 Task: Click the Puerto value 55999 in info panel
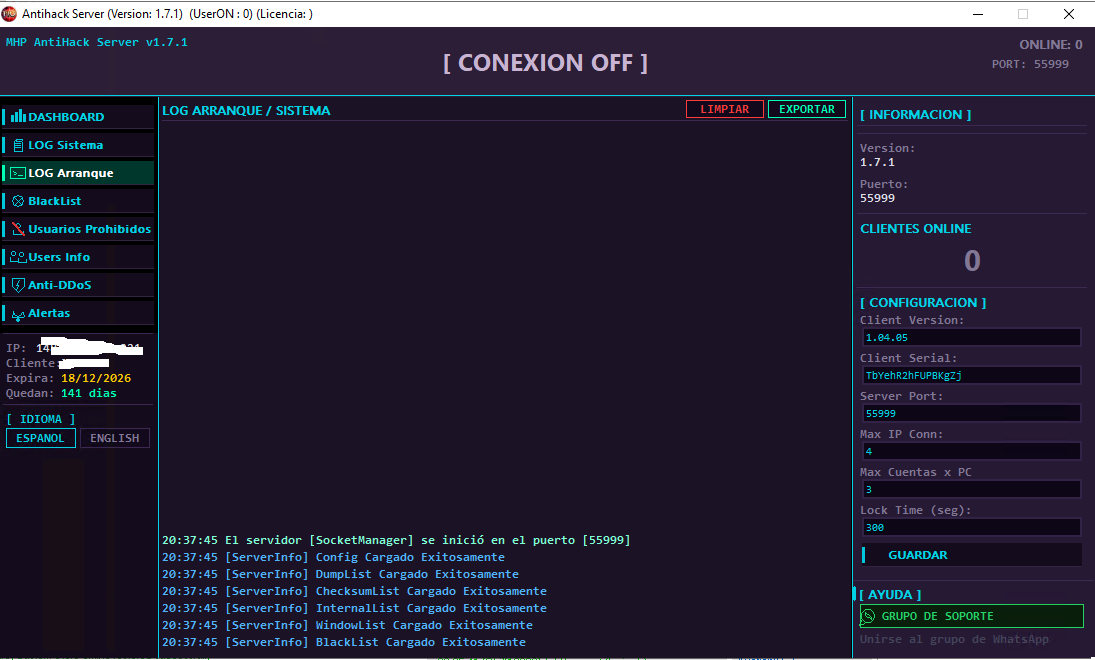pyautogui.click(x=877, y=198)
